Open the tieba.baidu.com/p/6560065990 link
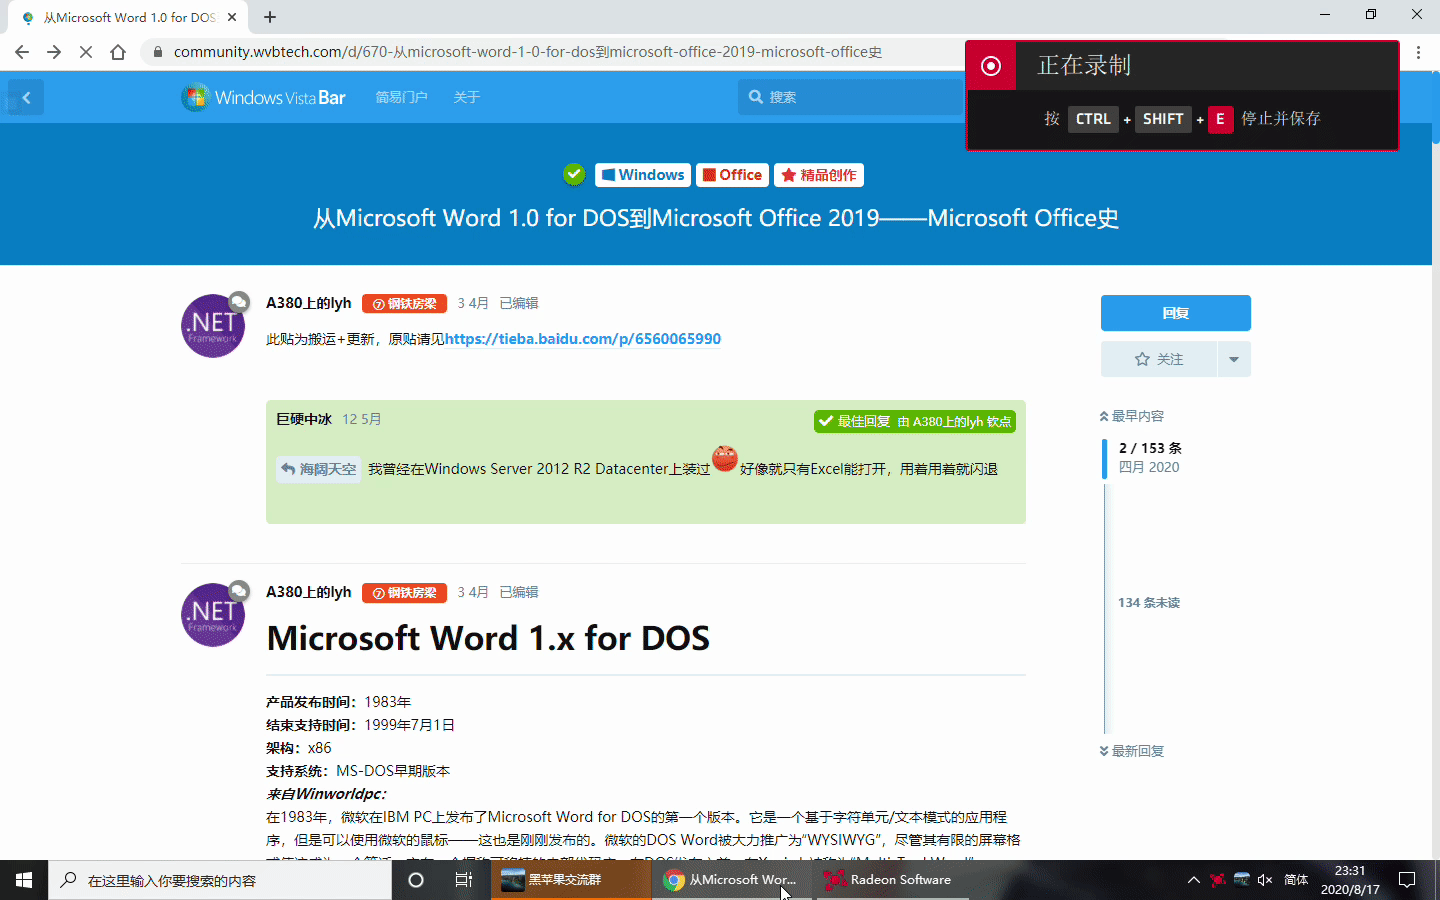The width and height of the screenshot is (1440, 900). 583,339
